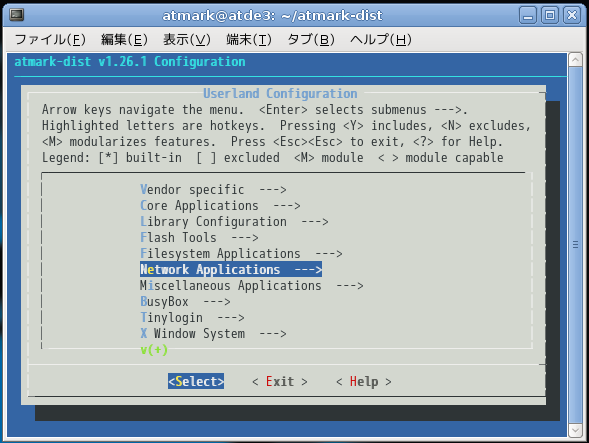Open the Vendor specific submenu

(213, 190)
